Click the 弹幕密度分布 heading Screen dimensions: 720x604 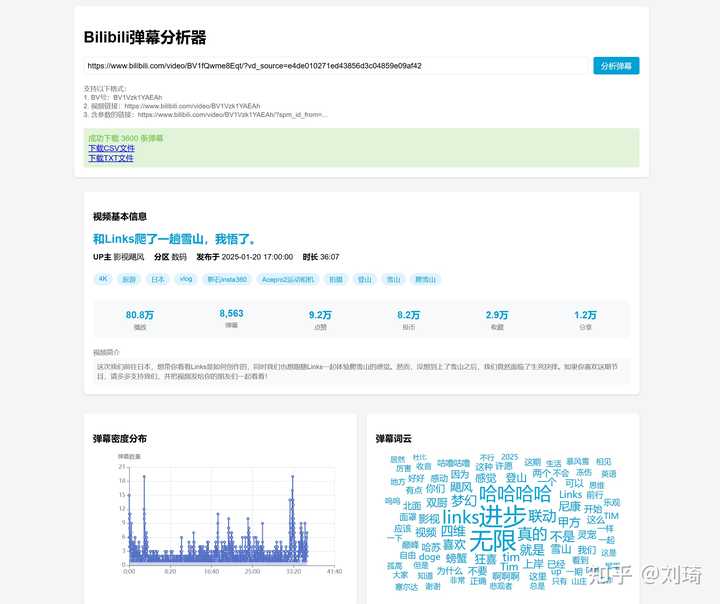(x=119, y=439)
